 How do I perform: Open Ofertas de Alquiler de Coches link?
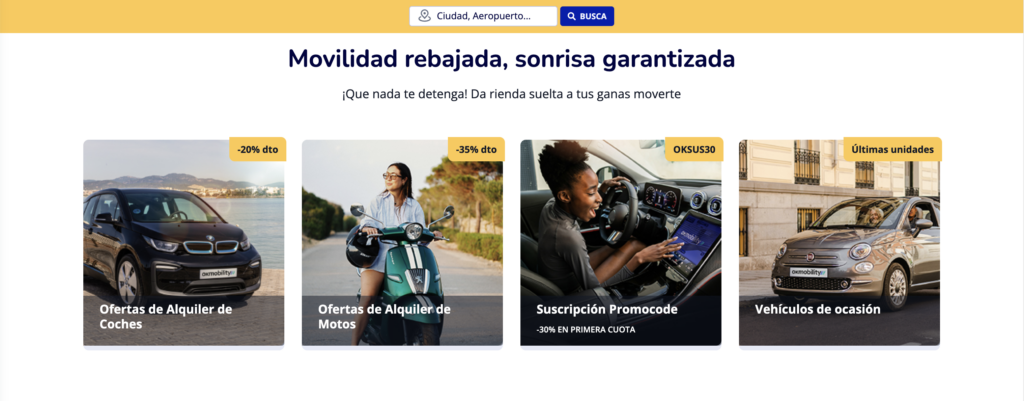click(166, 316)
